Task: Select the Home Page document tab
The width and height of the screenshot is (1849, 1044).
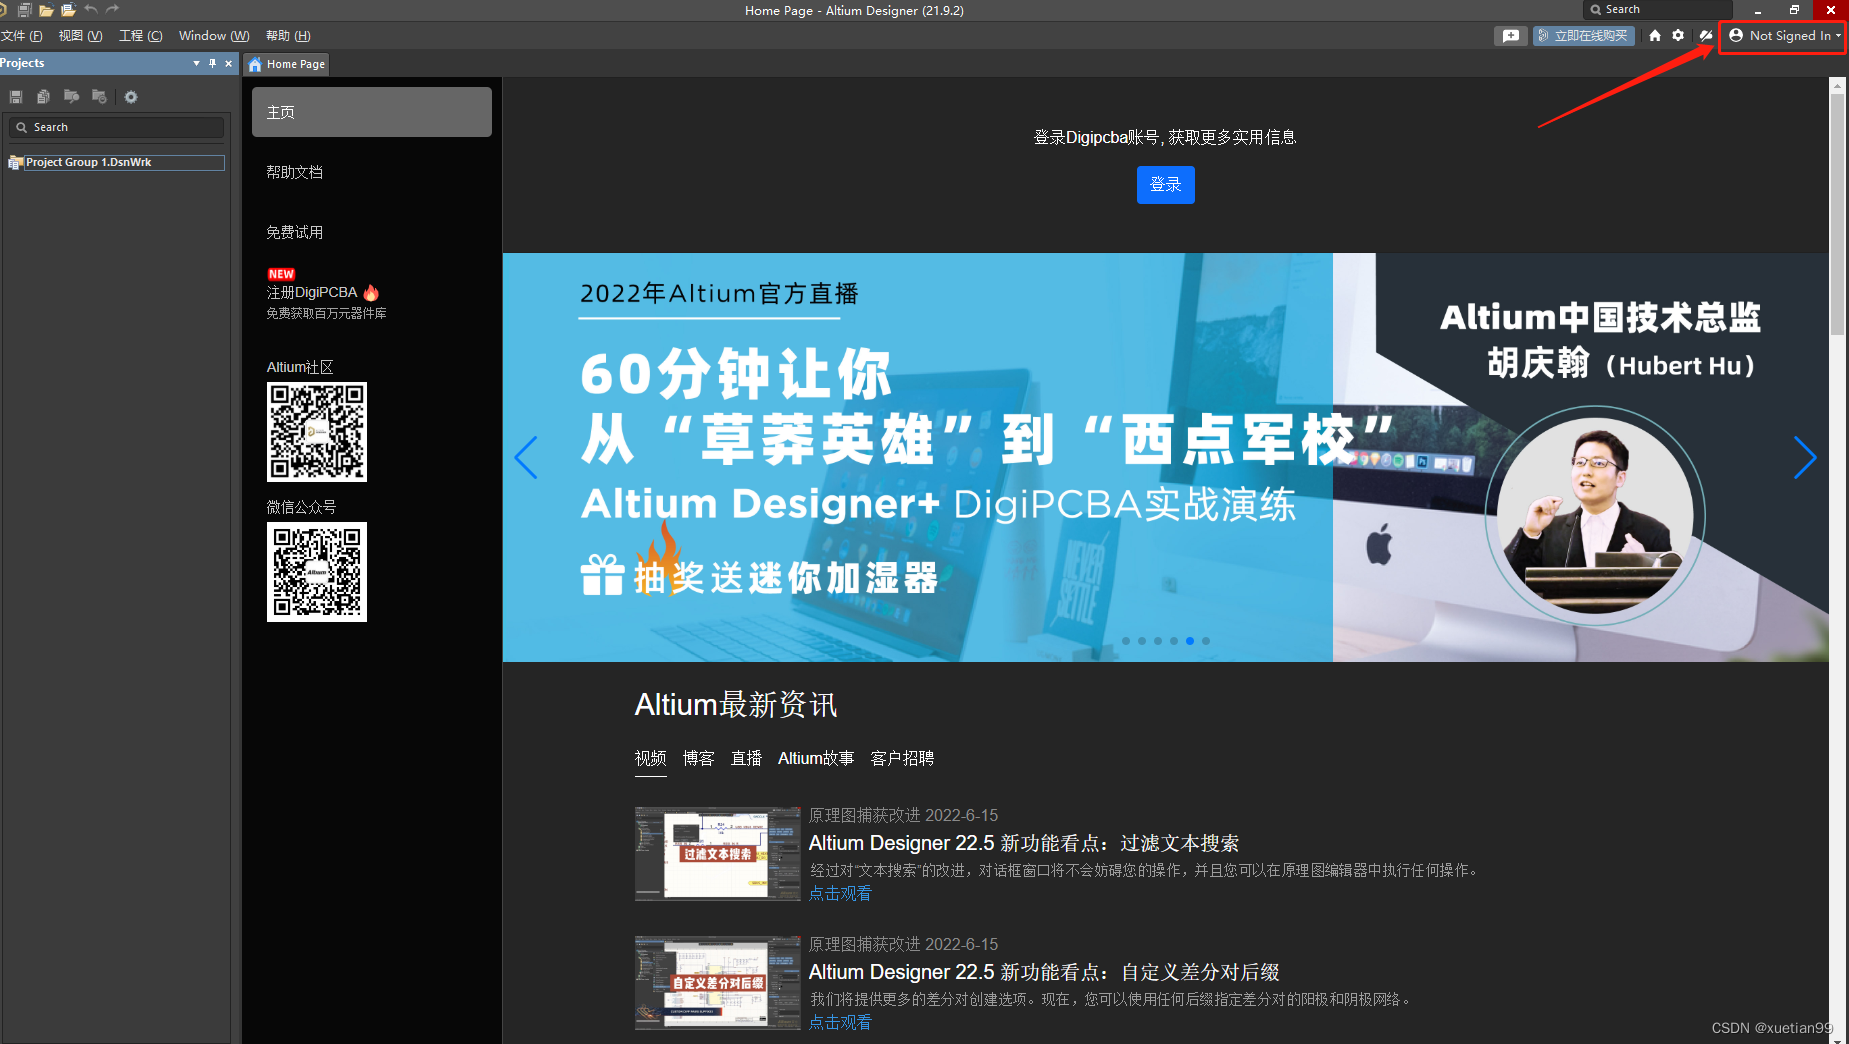Action: (287, 64)
